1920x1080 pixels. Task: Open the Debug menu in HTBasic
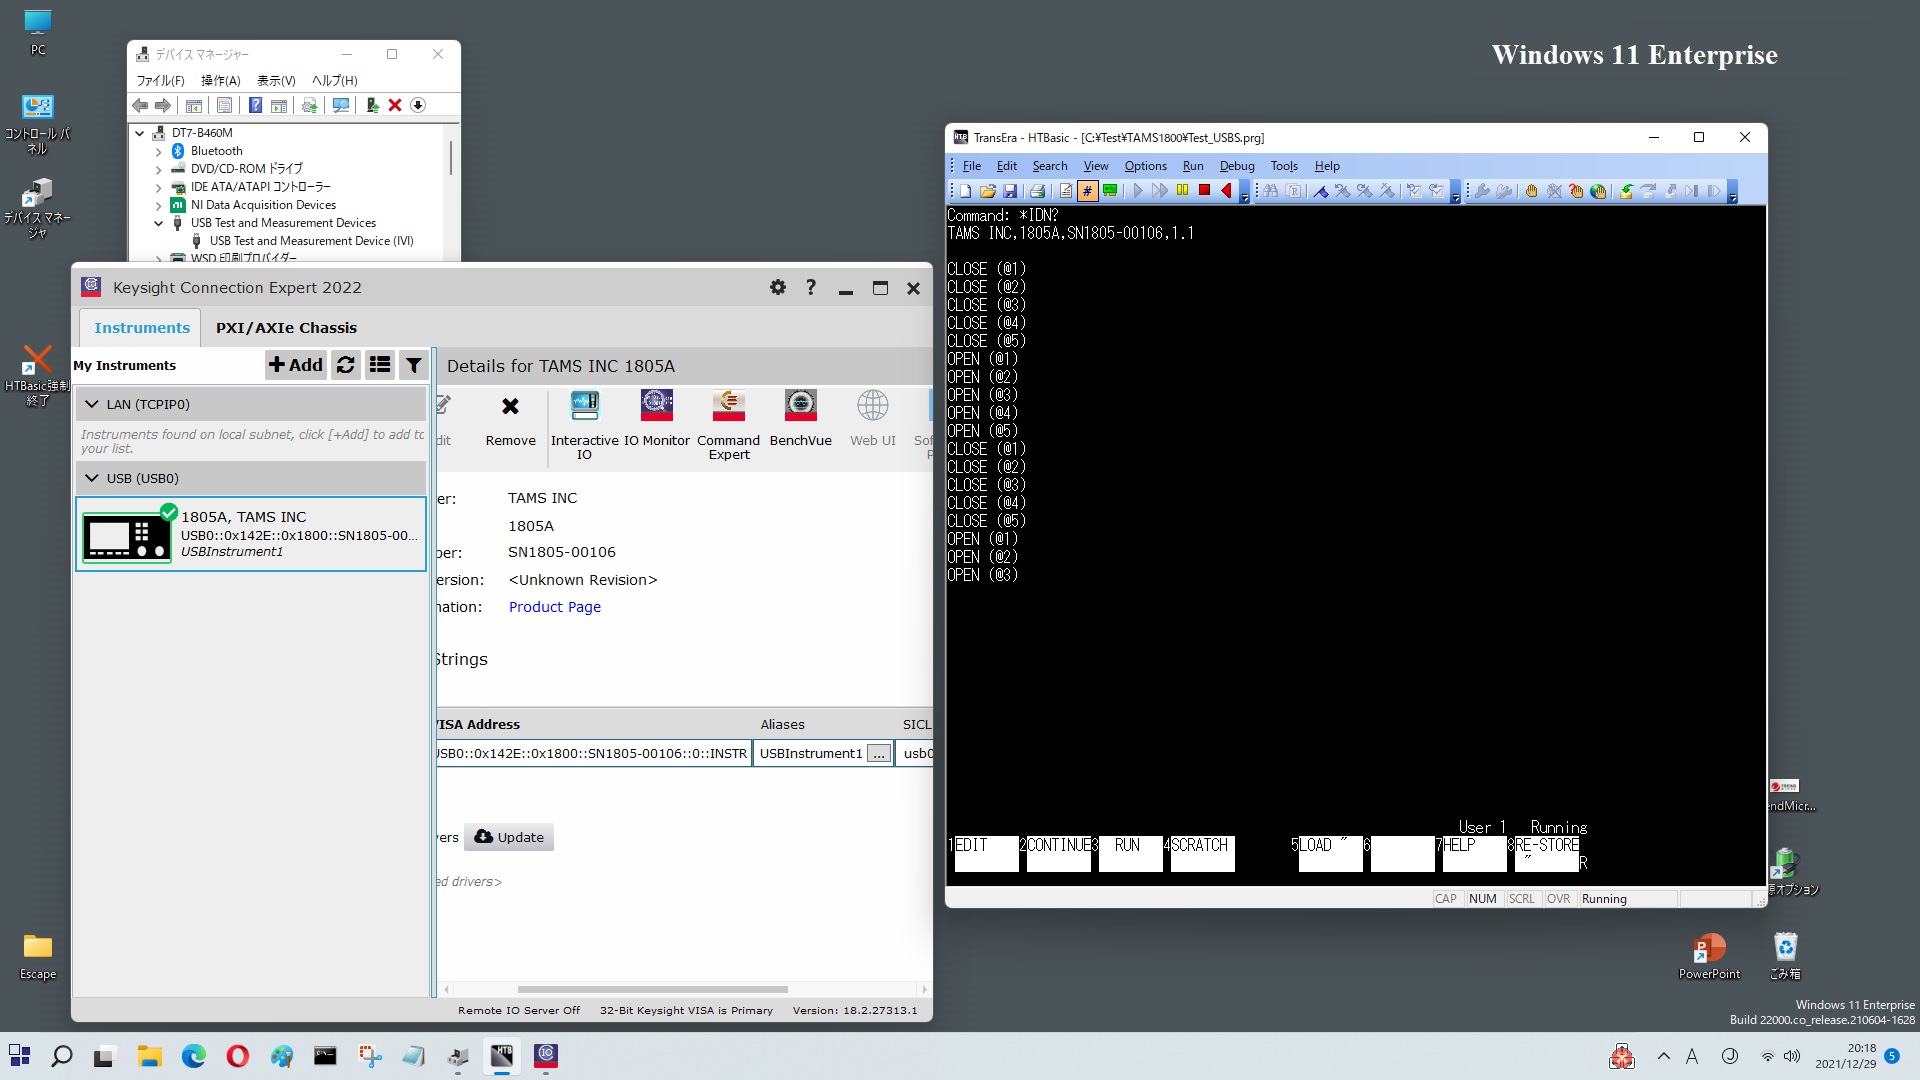click(x=1237, y=166)
